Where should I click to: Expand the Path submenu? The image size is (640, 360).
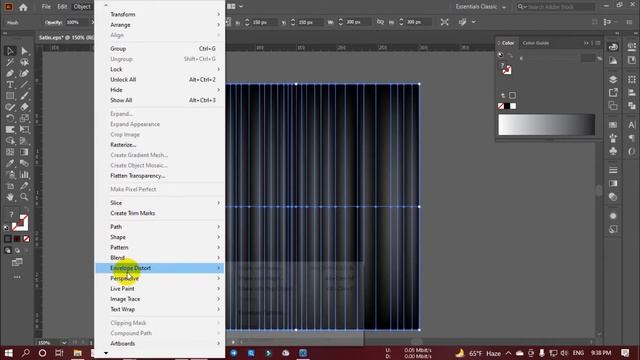[x=160, y=227]
